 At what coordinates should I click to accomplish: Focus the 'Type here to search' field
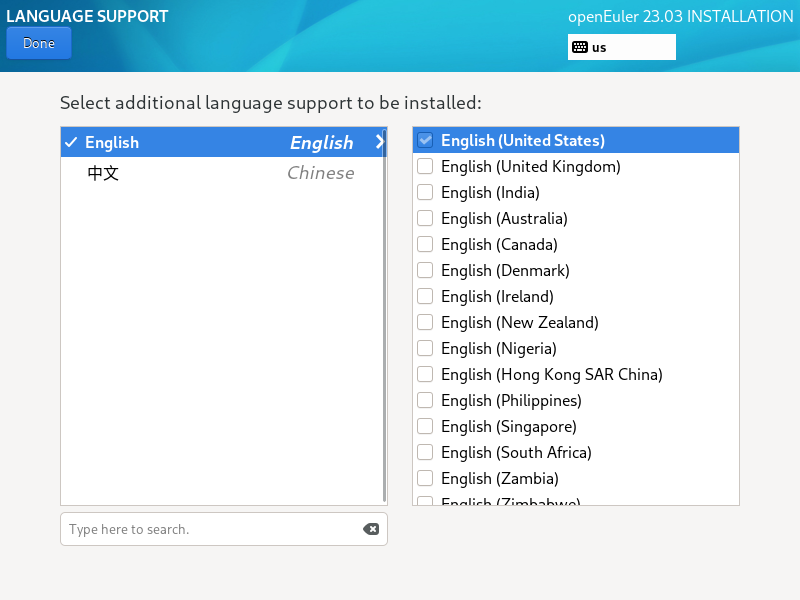pos(210,529)
